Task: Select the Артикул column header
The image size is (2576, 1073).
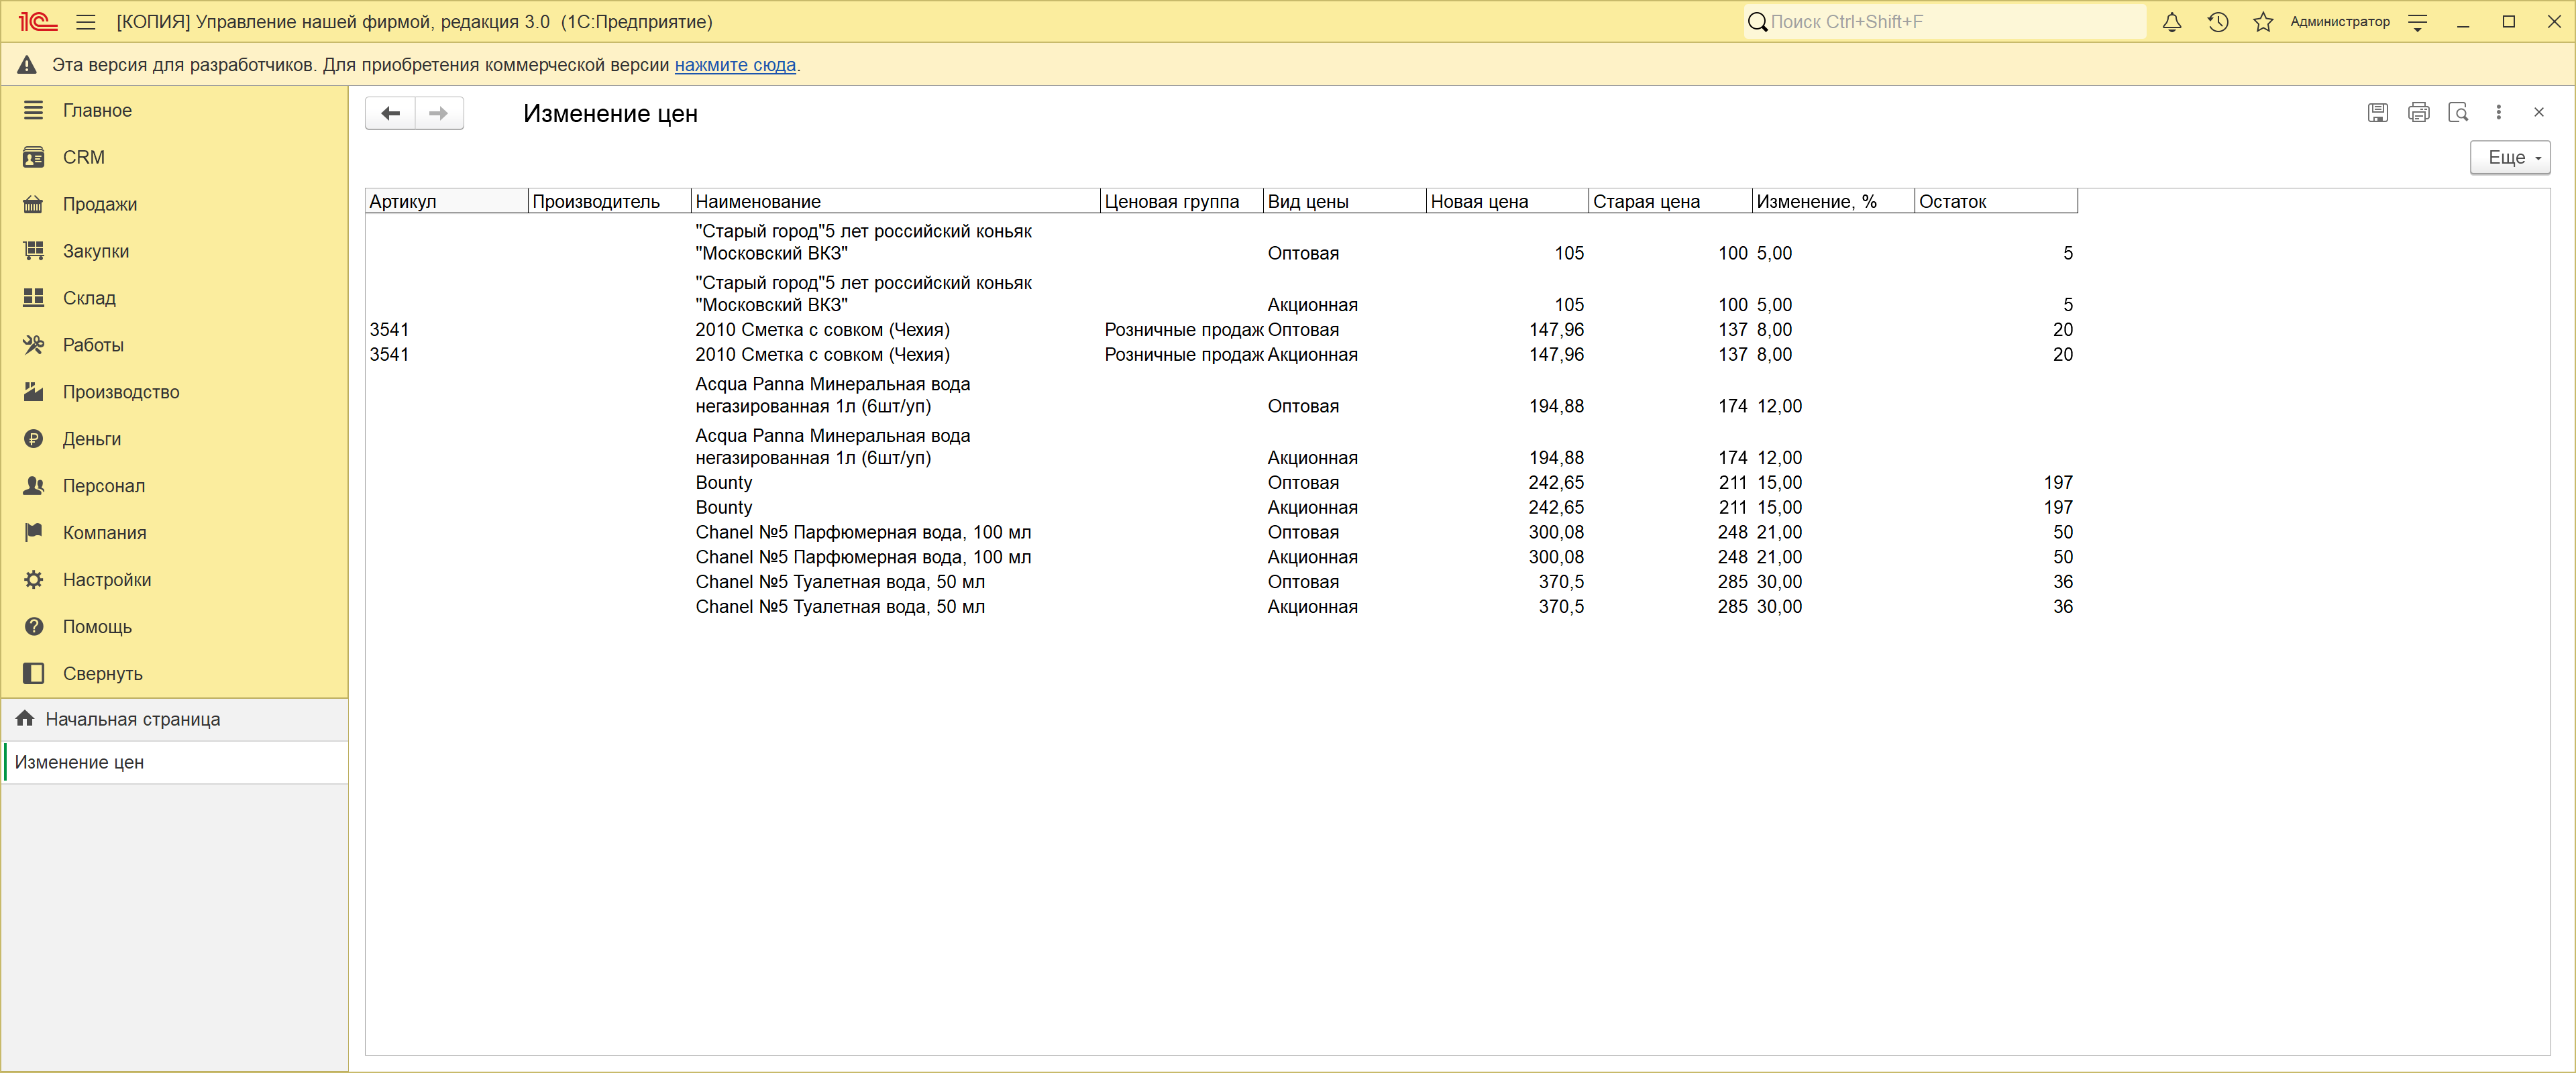Action: click(x=447, y=201)
